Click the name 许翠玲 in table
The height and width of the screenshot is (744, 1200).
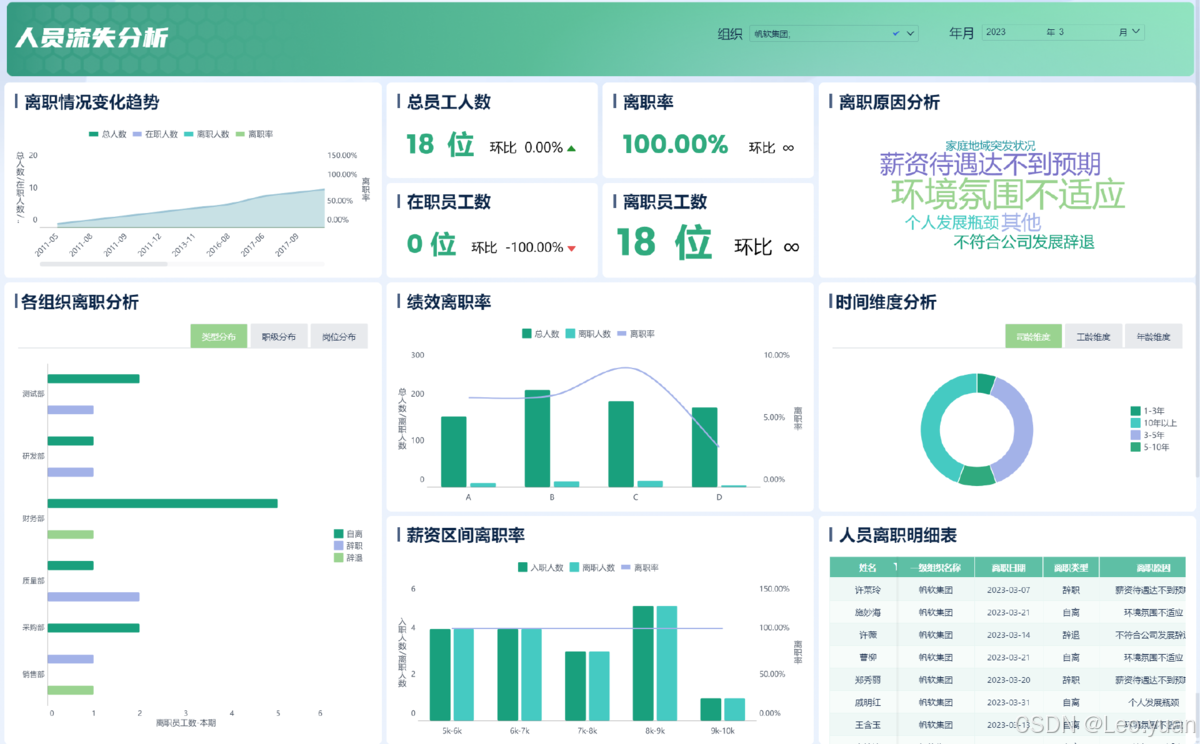868,590
